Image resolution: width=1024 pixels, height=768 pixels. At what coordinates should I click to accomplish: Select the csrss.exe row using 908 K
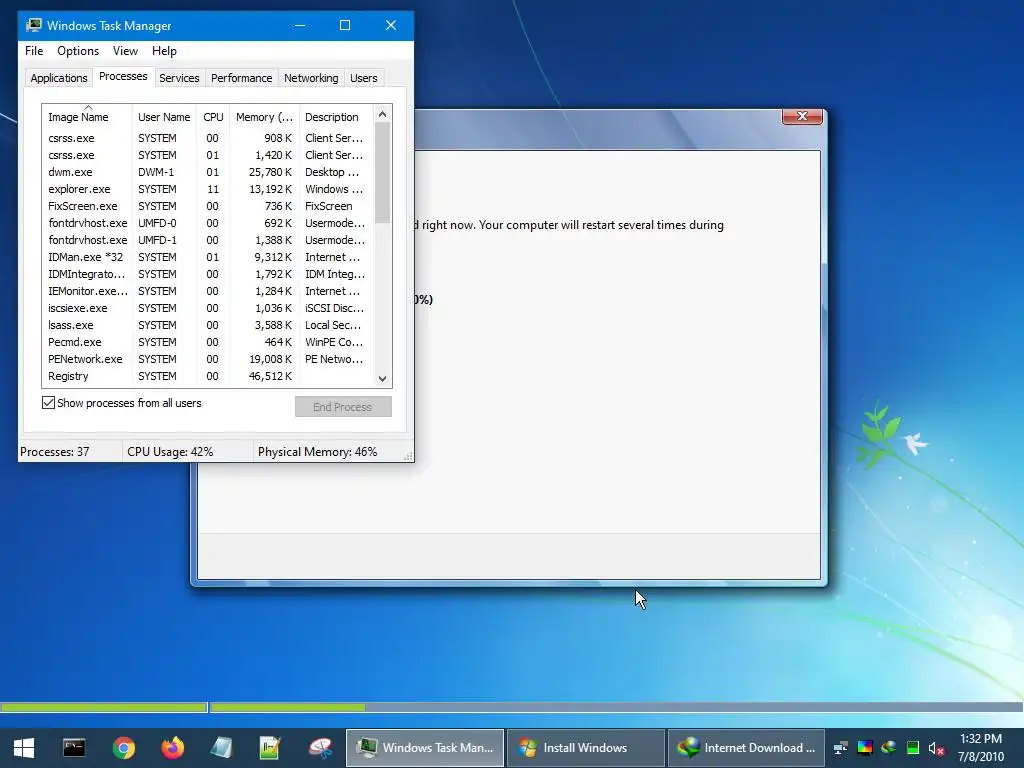pyautogui.click(x=208, y=138)
